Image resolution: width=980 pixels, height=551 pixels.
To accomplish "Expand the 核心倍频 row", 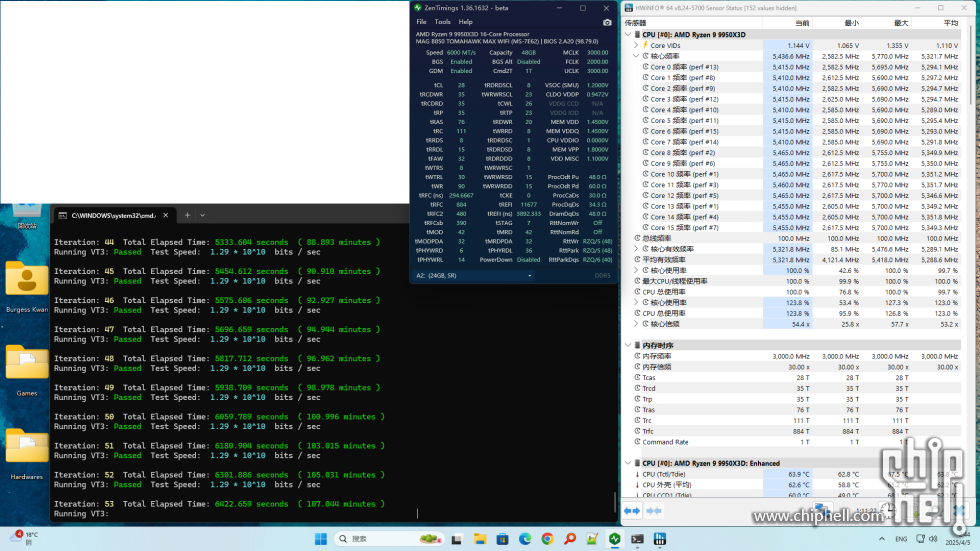I will pos(636,324).
